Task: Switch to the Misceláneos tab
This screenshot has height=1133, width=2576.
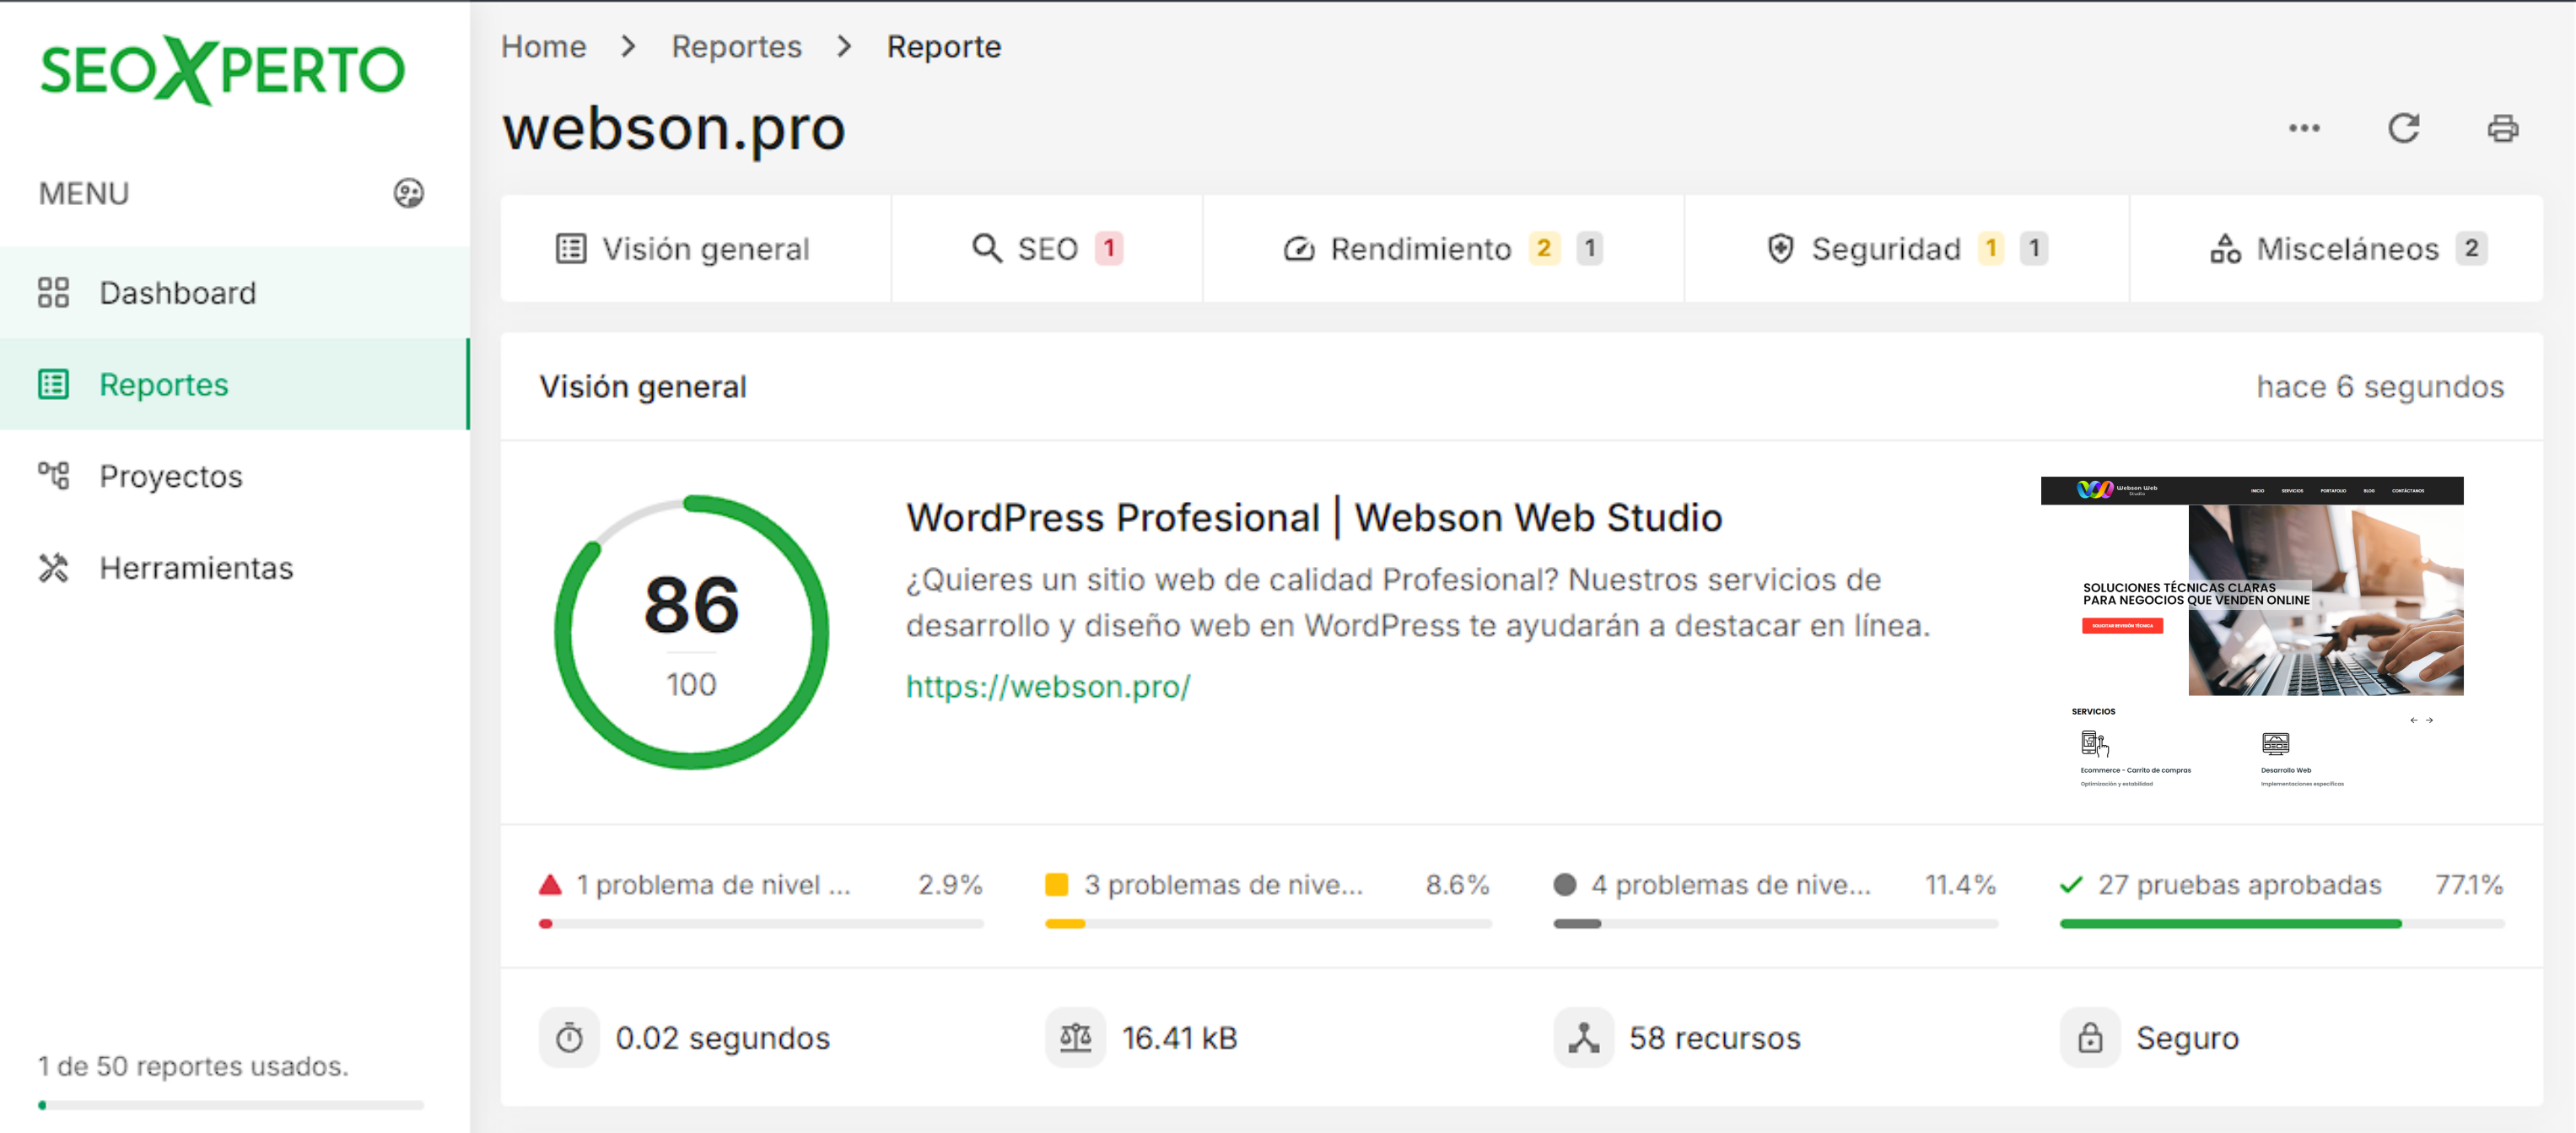Action: pyautogui.click(x=2336, y=248)
